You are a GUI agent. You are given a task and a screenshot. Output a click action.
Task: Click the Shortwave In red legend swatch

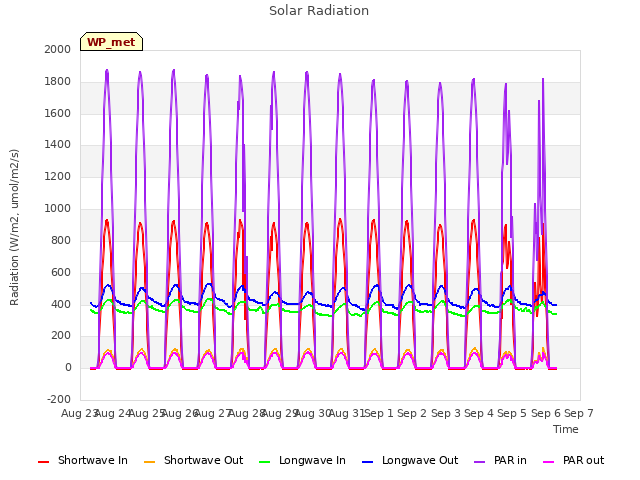coord(43,462)
